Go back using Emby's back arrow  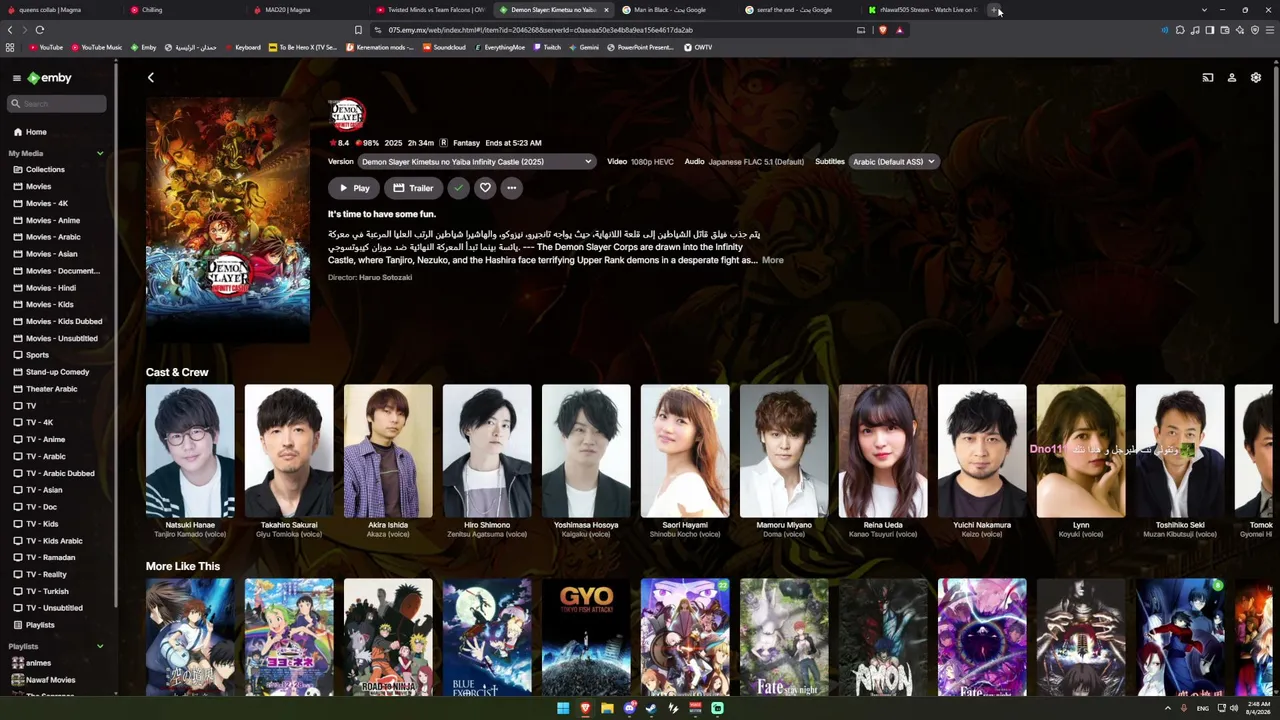coord(151,78)
